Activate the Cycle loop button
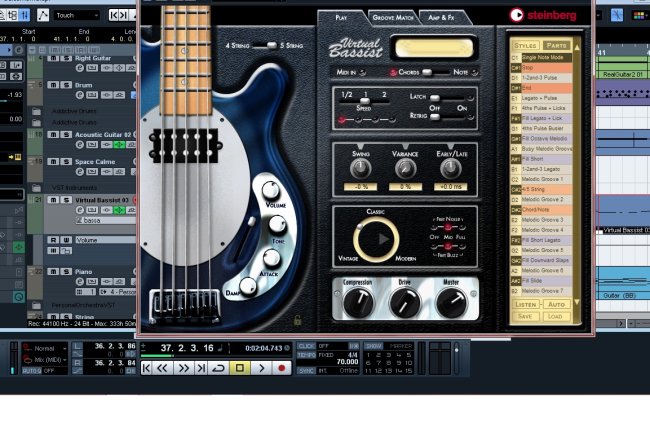Viewport: 650px width, 433px height. (218, 368)
